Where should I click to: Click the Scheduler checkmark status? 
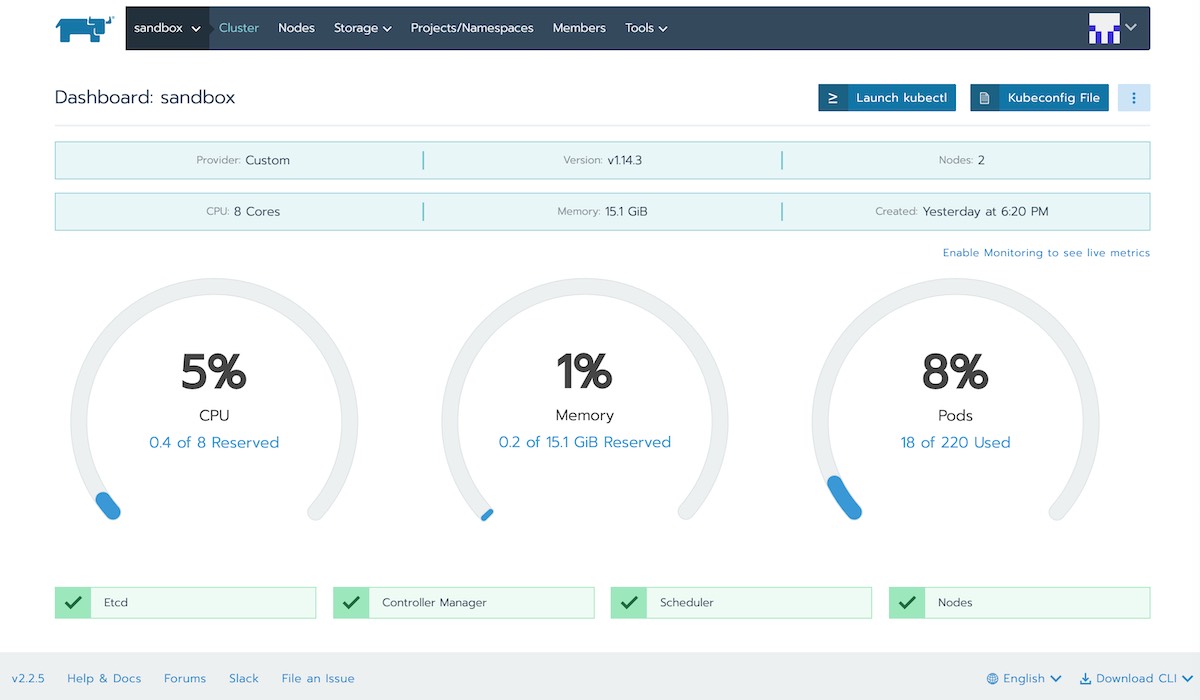click(x=629, y=603)
